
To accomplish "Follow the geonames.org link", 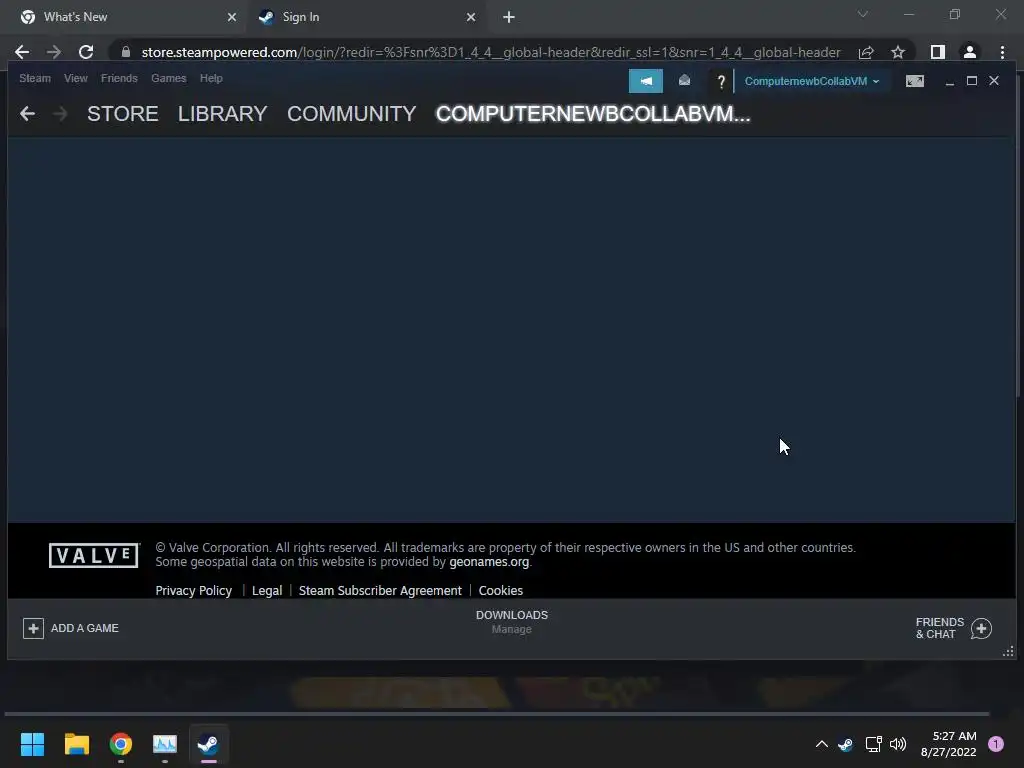I will (489, 562).
